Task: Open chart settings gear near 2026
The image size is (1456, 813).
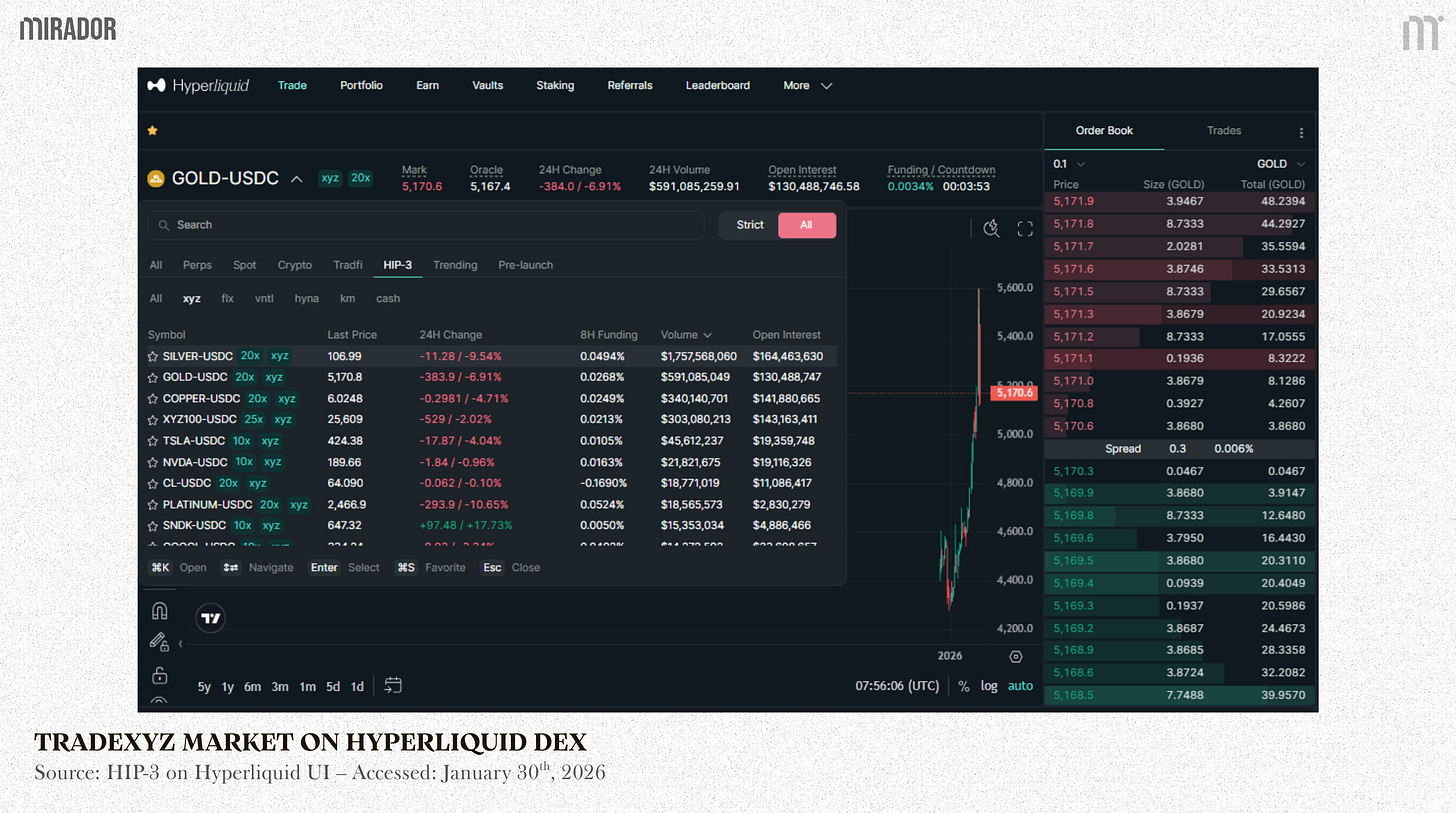Action: pyautogui.click(x=1016, y=656)
